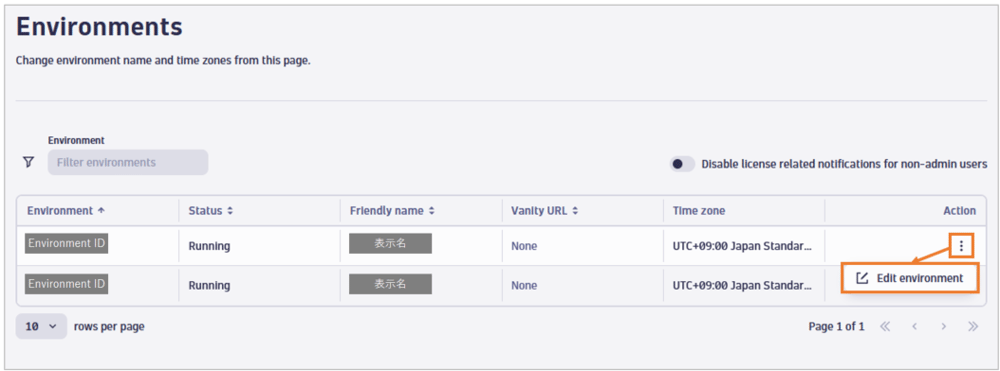Click the pencil icon beside Edit environment
The width and height of the screenshot is (1000, 371).
pos(862,279)
